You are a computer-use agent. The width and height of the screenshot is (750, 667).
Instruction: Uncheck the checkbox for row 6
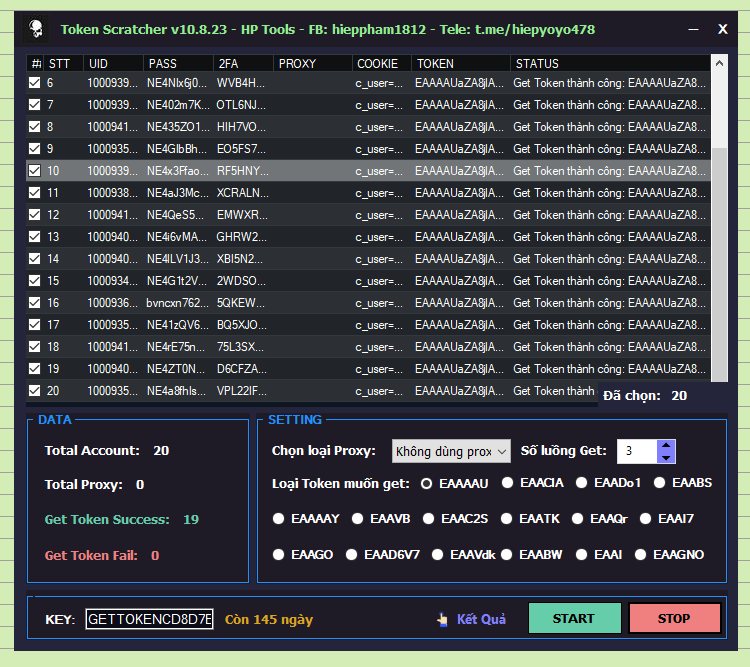coord(35,83)
